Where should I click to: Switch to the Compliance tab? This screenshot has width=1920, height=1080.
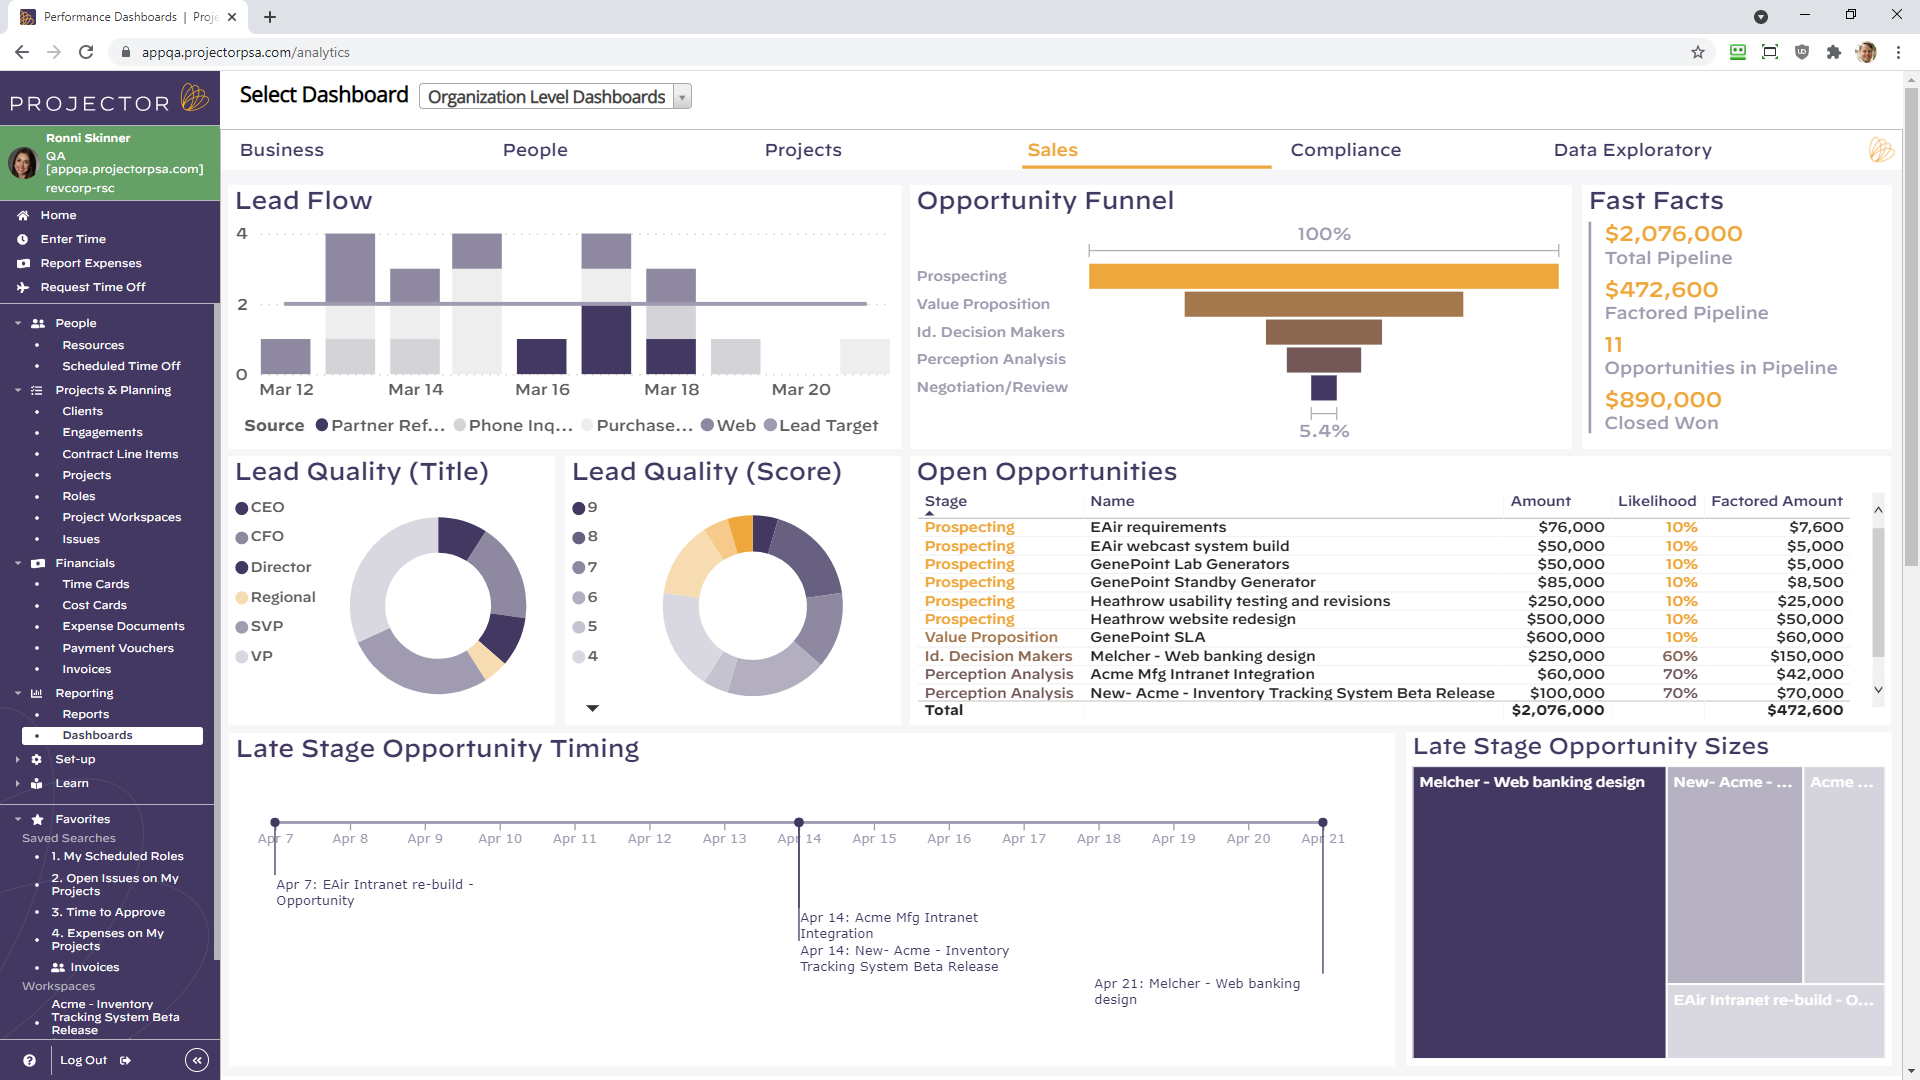click(x=1345, y=150)
